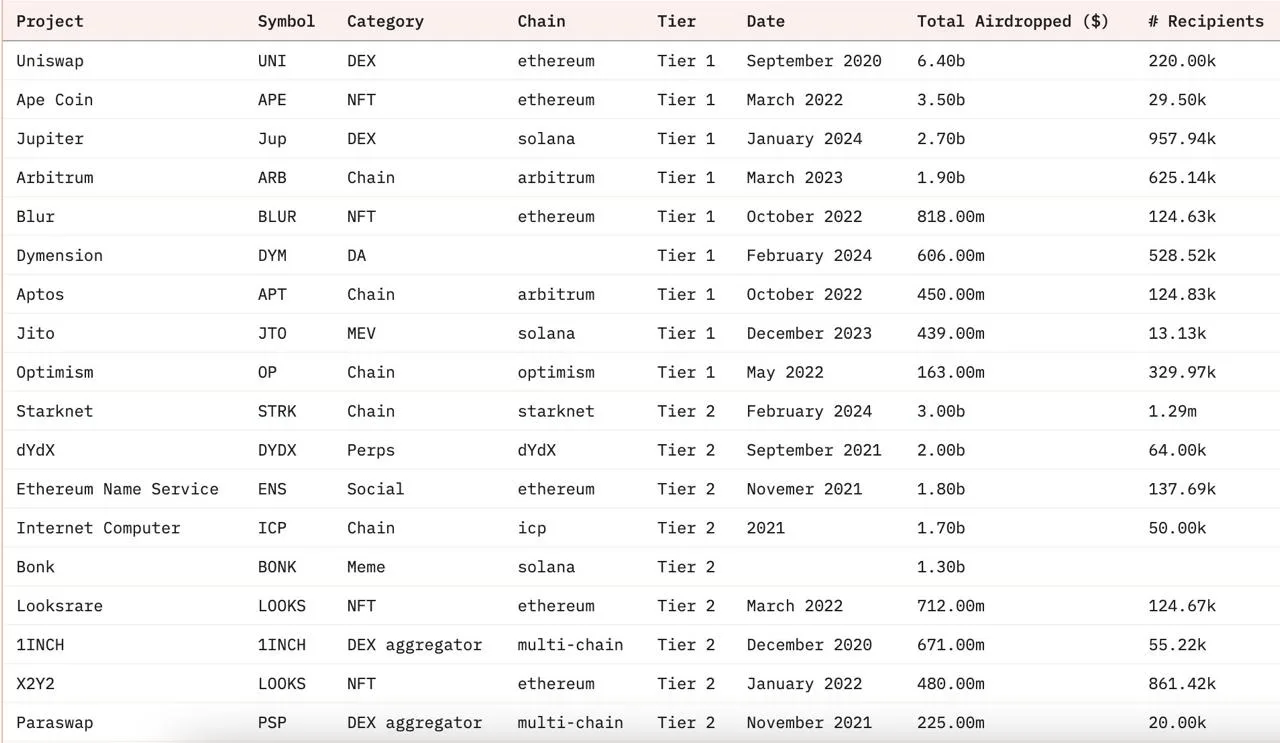Select the 6.40b airdropped value
This screenshot has width=1280, height=743.
coord(941,61)
